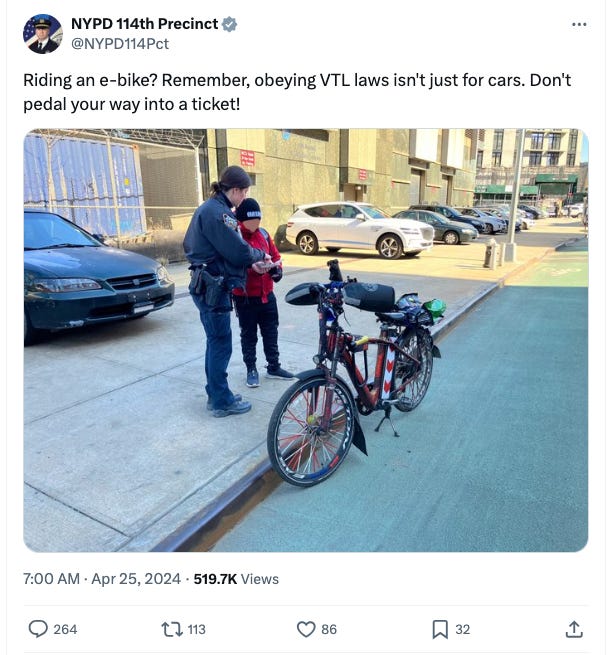Viewport: 611px width, 655px height.
Task: Click the e-bike in the tweet photo
Action: pyautogui.click(x=355, y=372)
